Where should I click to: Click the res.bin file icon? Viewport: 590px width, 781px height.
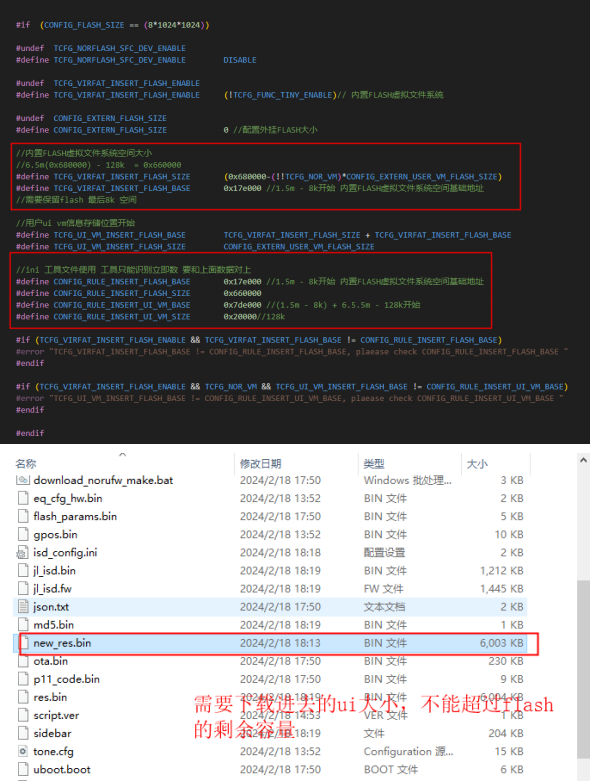23,697
